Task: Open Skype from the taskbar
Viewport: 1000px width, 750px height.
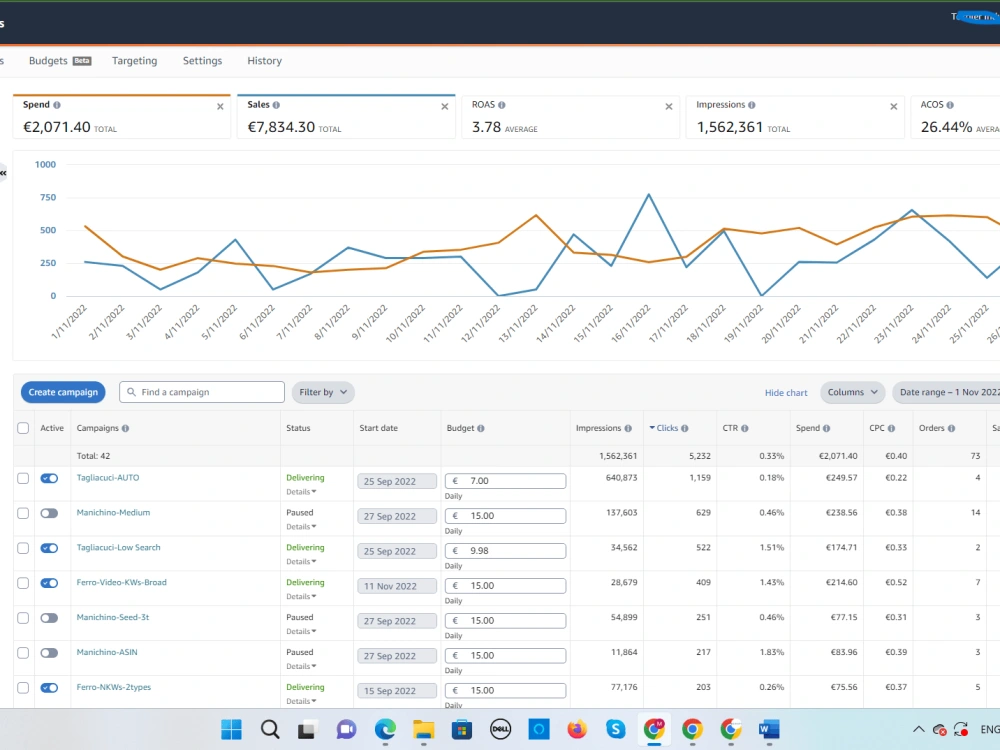Action: coord(615,729)
